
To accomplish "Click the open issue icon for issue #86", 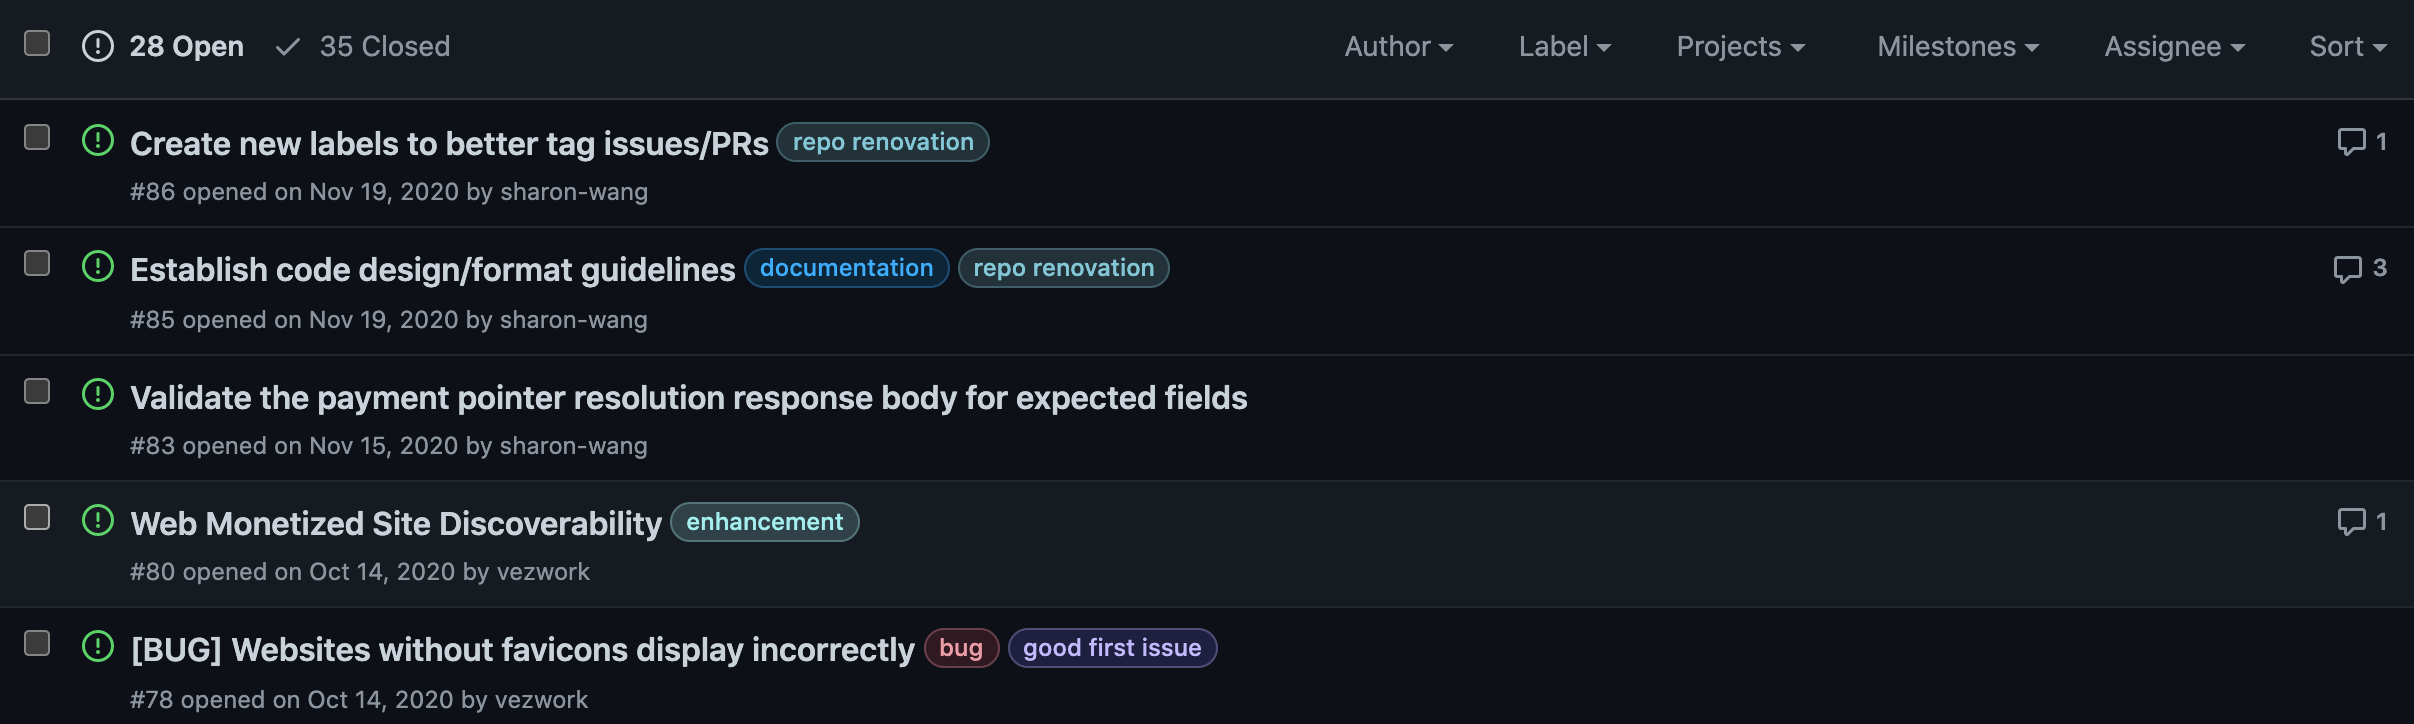I will [98, 141].
